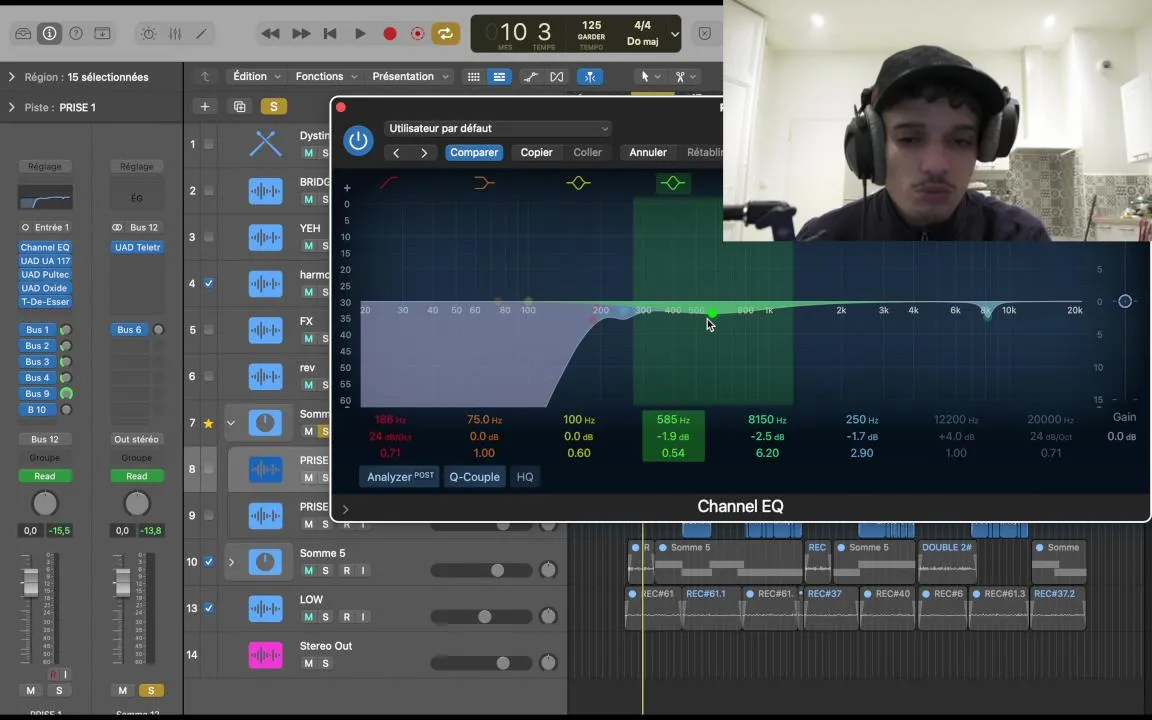Image resolution: width=1152 pixels, height=720 pixels.
Task: Go to the beginning of project
Action: tap(330, 34)
